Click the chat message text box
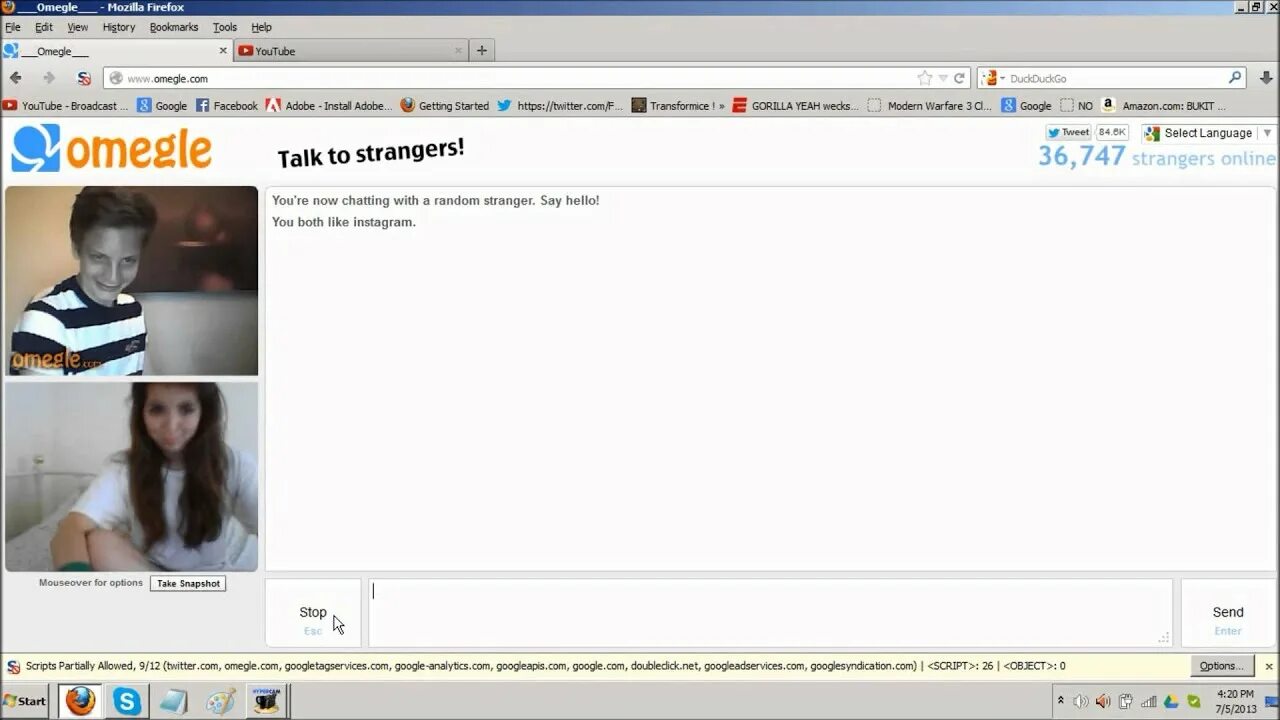 click(x=770, y=613)
